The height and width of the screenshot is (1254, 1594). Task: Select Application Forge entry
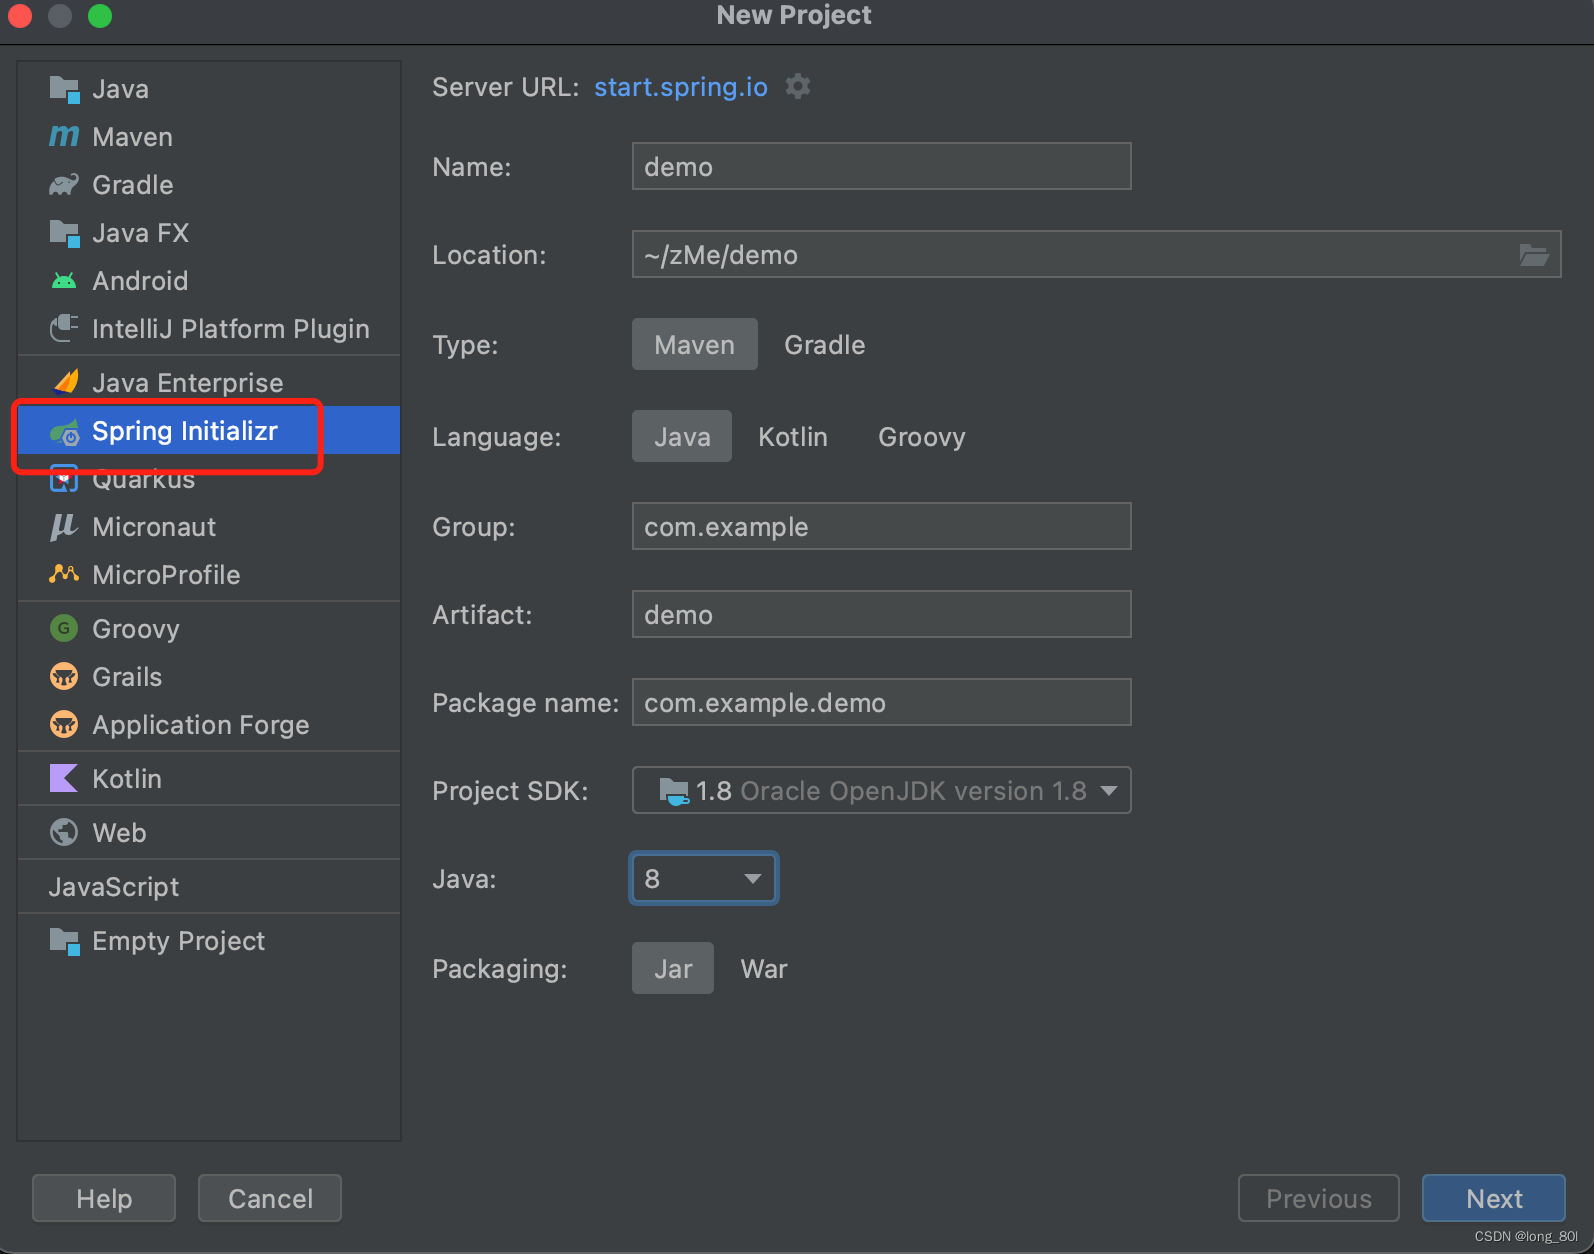pos(209,724)
